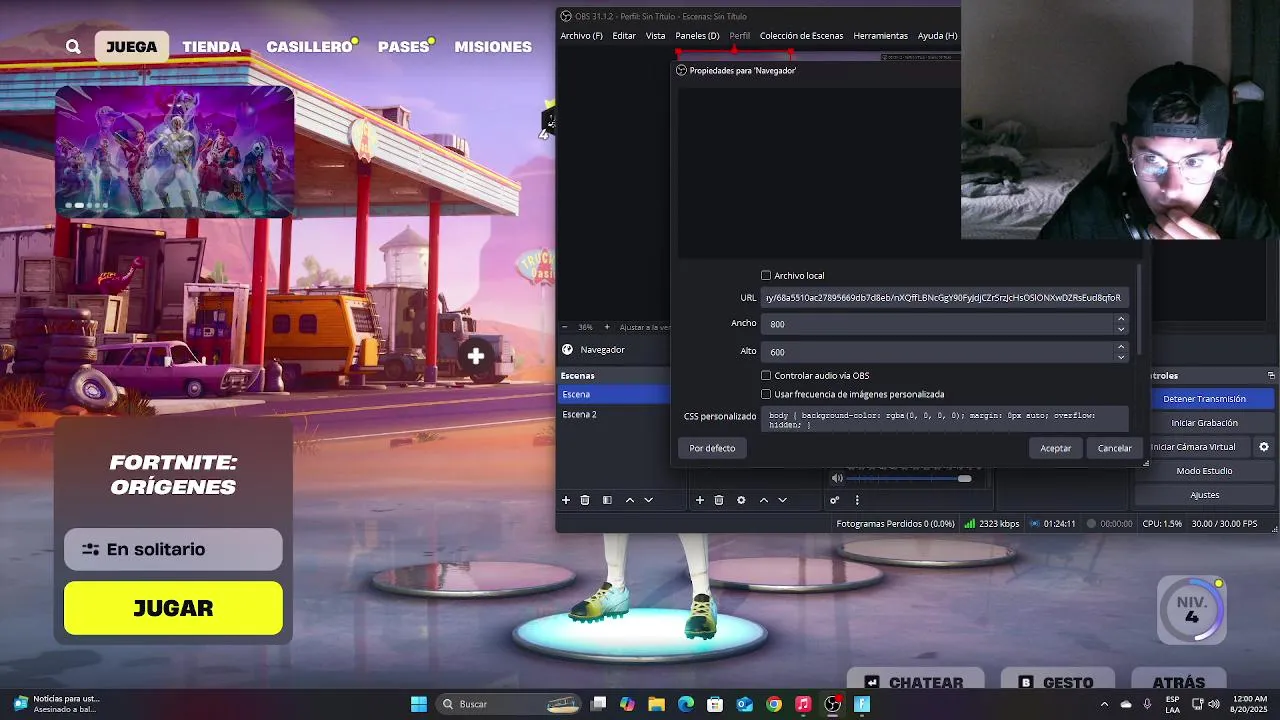Click Iniciar Grabación button
This screenshot has width=1280, height=720.
pyautogui.click(x=1204, y=423)
